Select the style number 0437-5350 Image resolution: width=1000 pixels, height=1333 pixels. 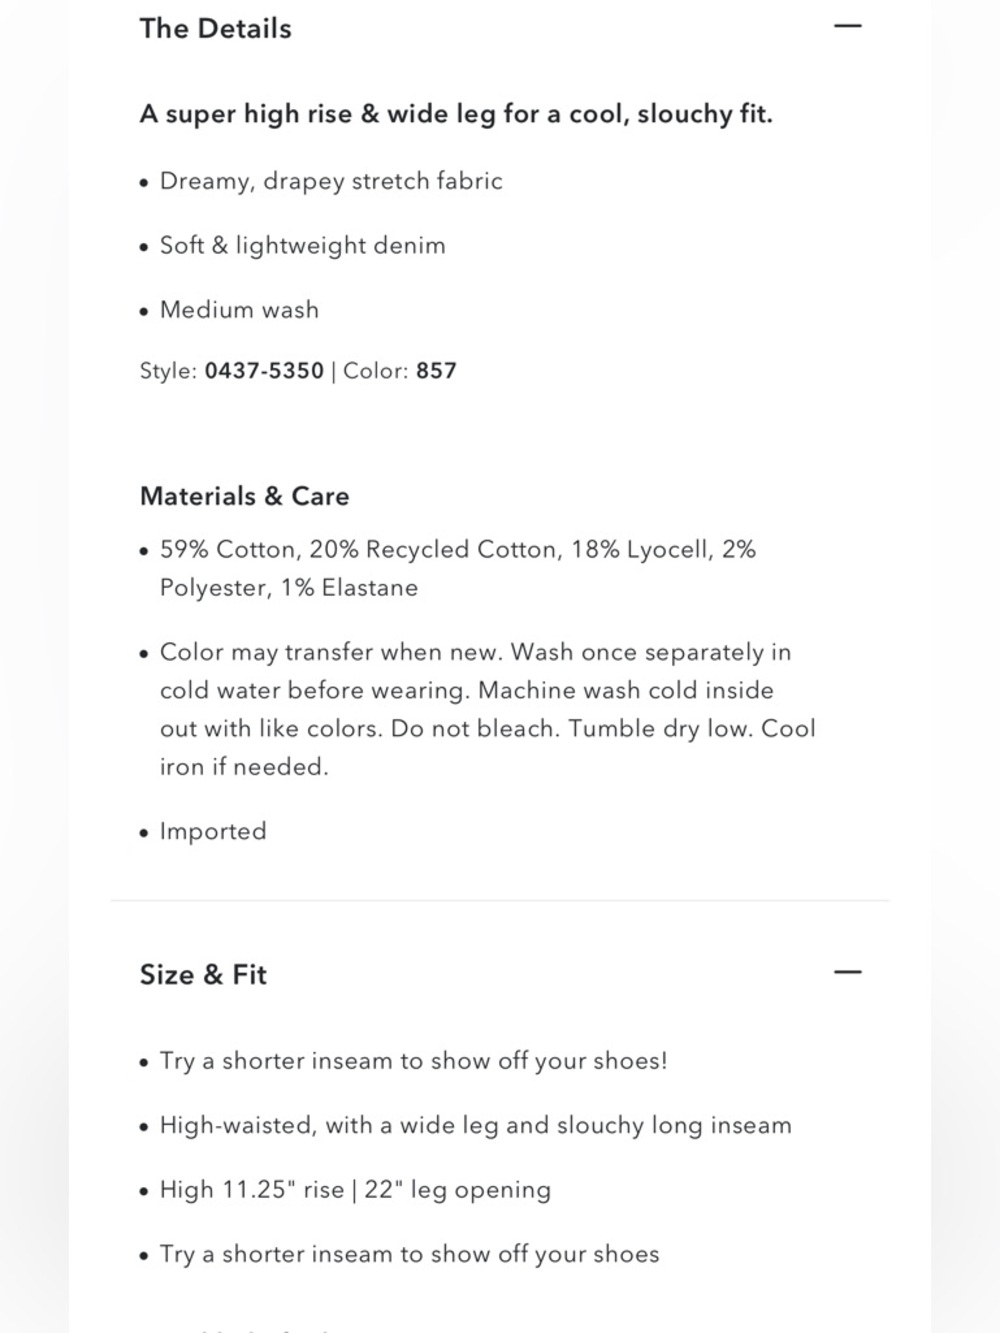click(x=264, y=371)
